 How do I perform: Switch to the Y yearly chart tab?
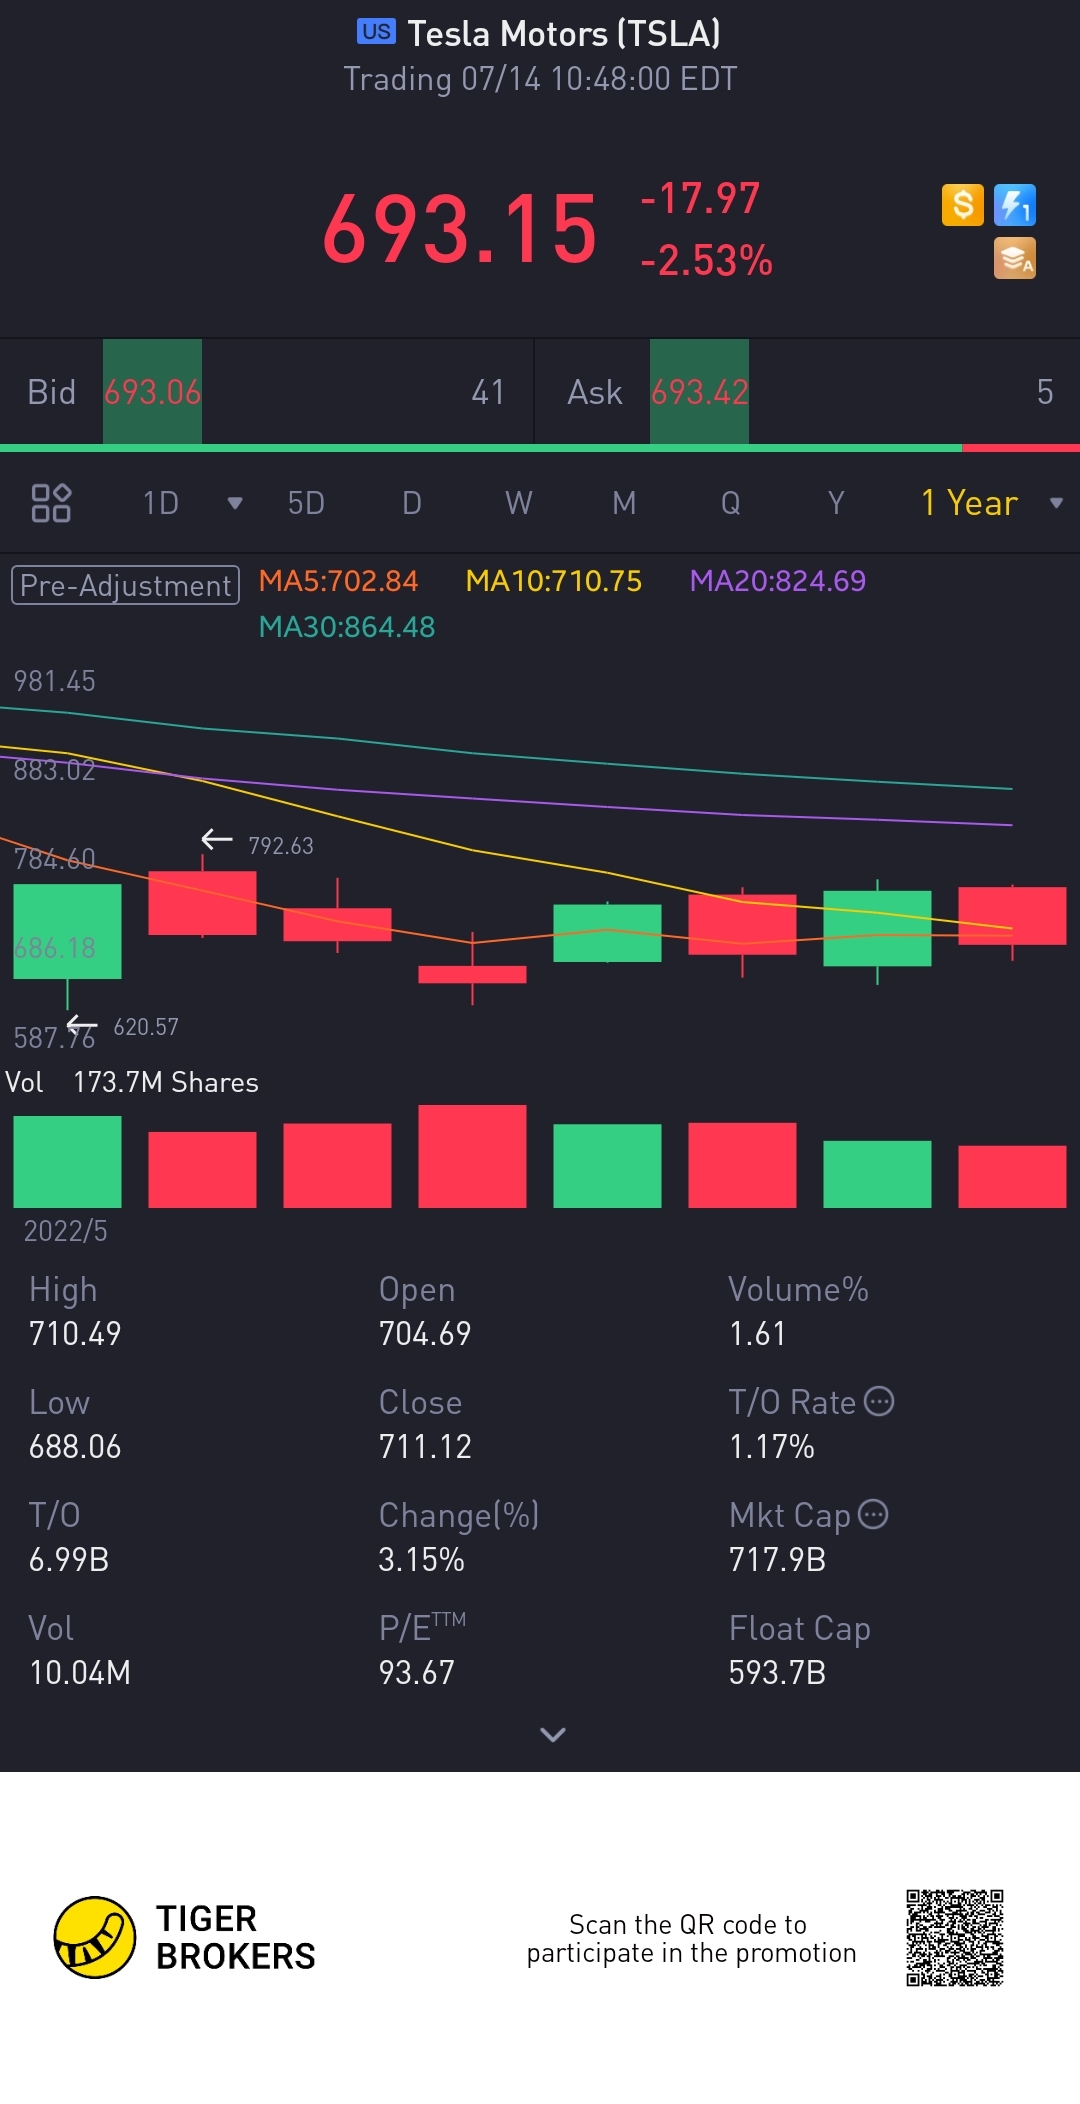coord(836,503)
